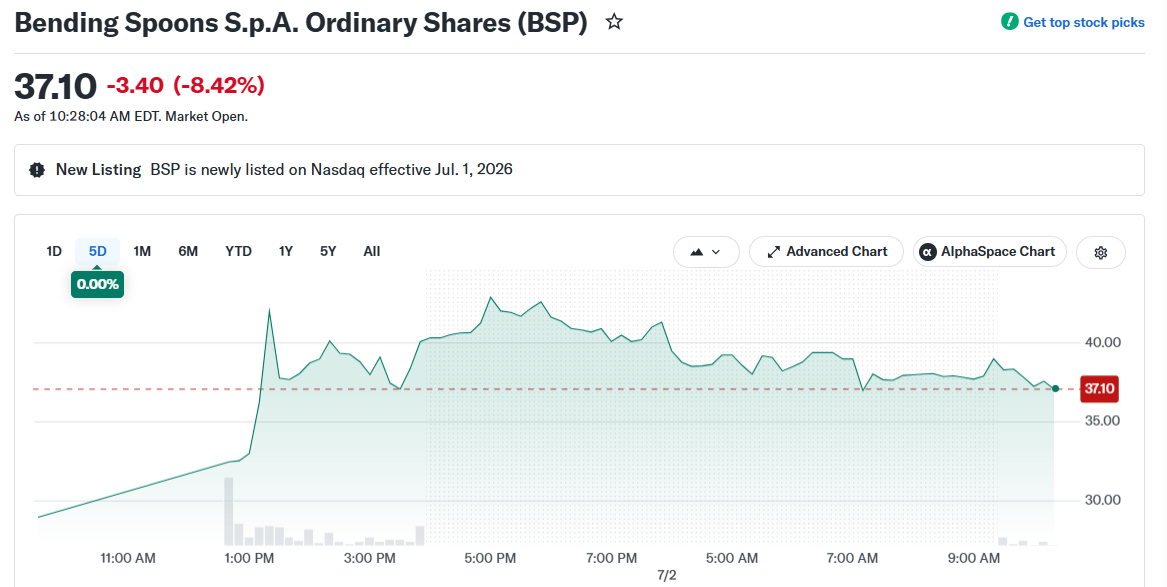Select the 1M range tab
This screenshot has height=587, width=1167.
pyautogui.click(x=142, y=251)
